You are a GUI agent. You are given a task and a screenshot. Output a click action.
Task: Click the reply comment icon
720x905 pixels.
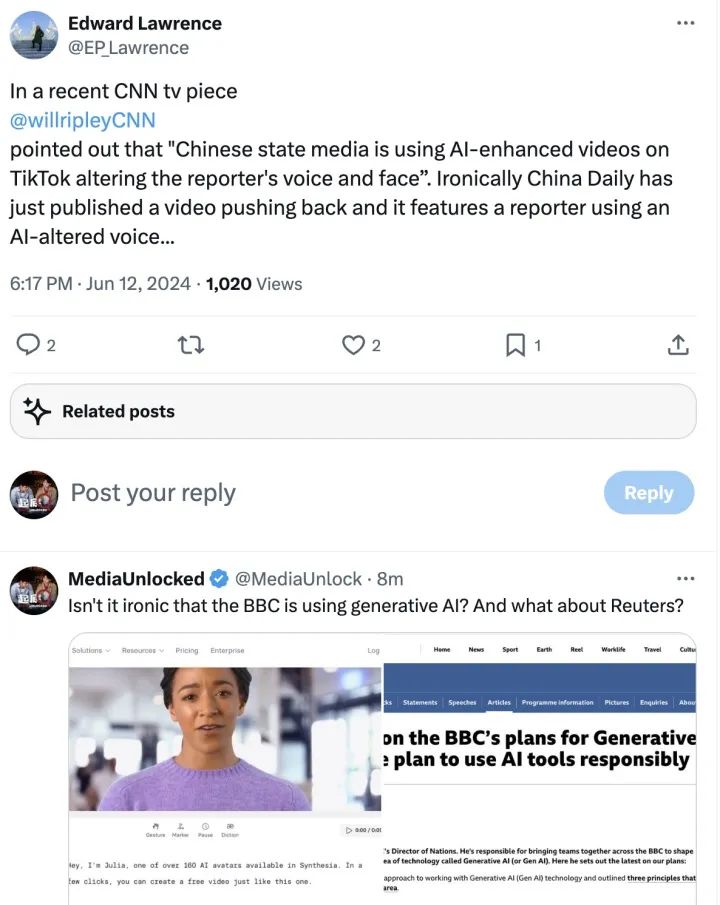pyautogui.click(x=29, y=345)
